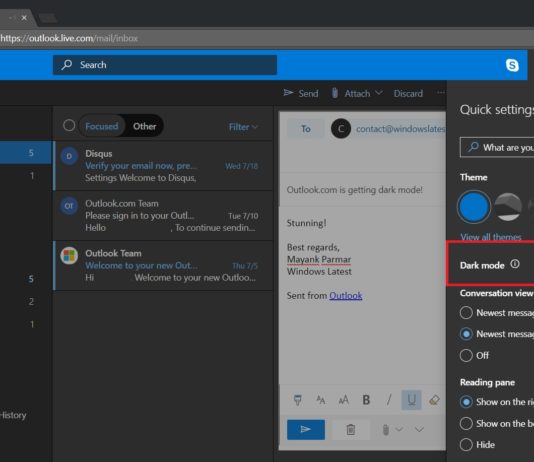Click the Send arrow icon in toolbar

pyautogui.click(x=288, y=93)
